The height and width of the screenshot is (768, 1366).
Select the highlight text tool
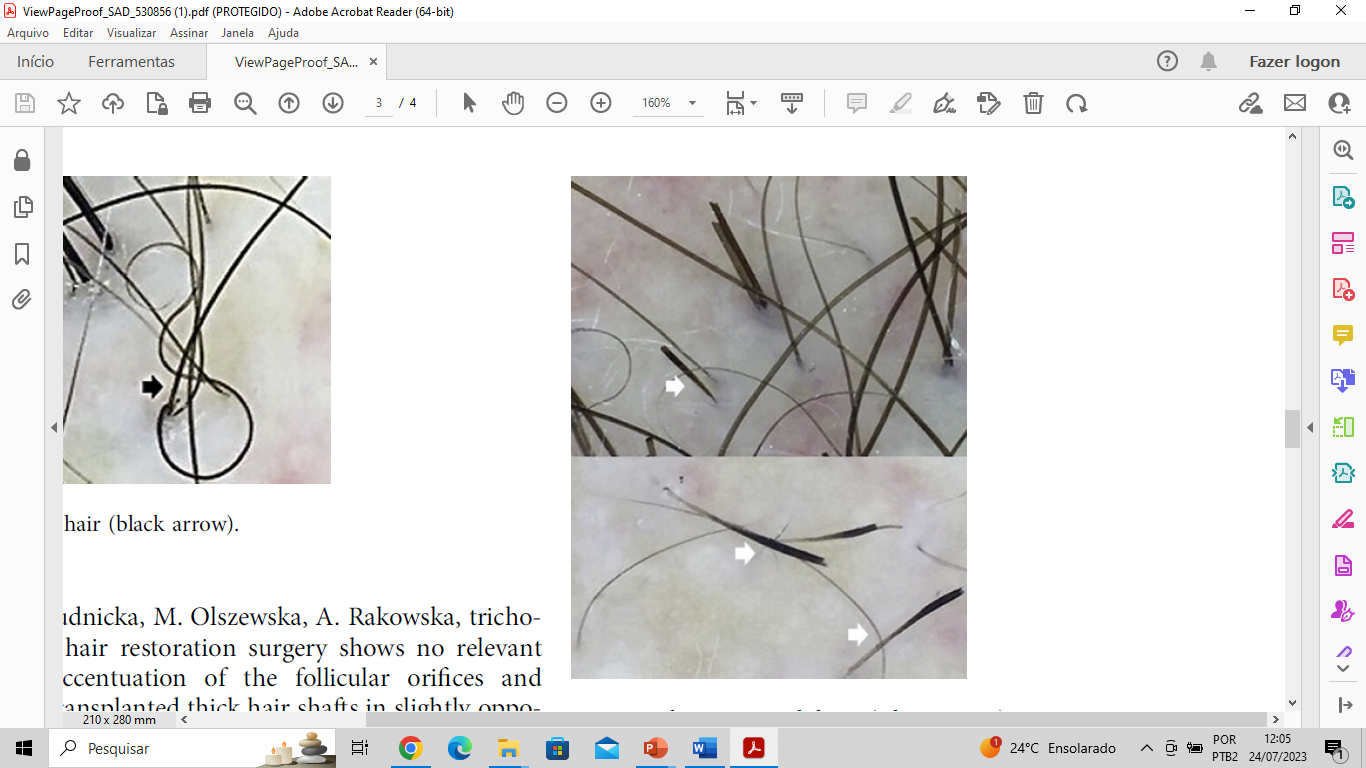pyautogui.click(x=901, y=103)
